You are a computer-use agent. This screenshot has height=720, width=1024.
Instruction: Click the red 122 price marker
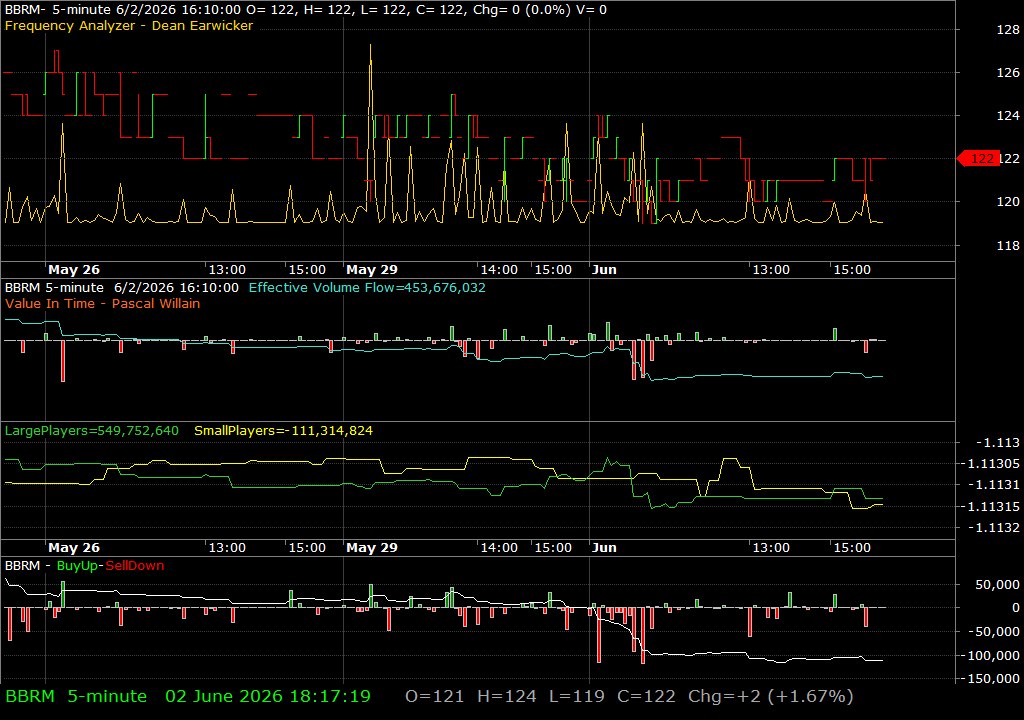pyautogui.click(x=978, y=158)
